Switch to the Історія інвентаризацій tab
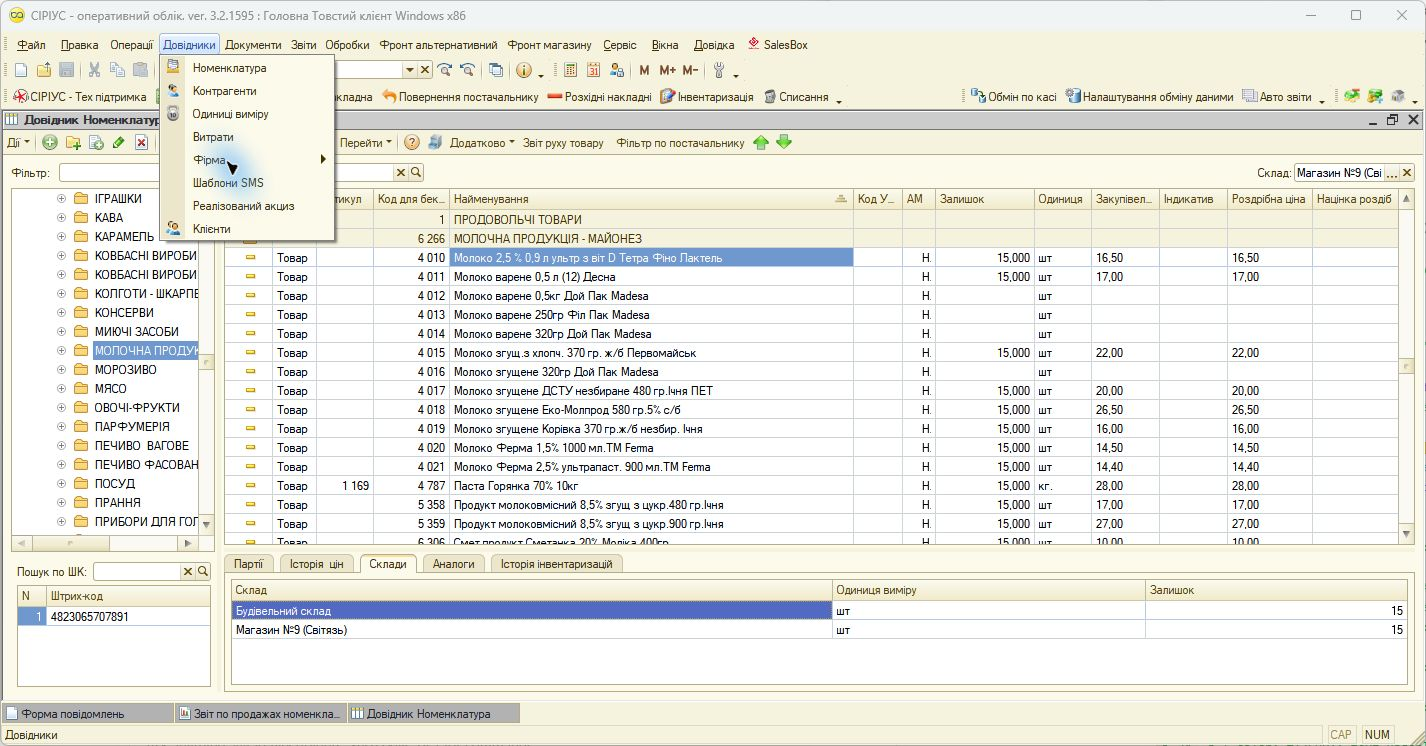The height and width of the screenshot is (746, 1426). 556,564
